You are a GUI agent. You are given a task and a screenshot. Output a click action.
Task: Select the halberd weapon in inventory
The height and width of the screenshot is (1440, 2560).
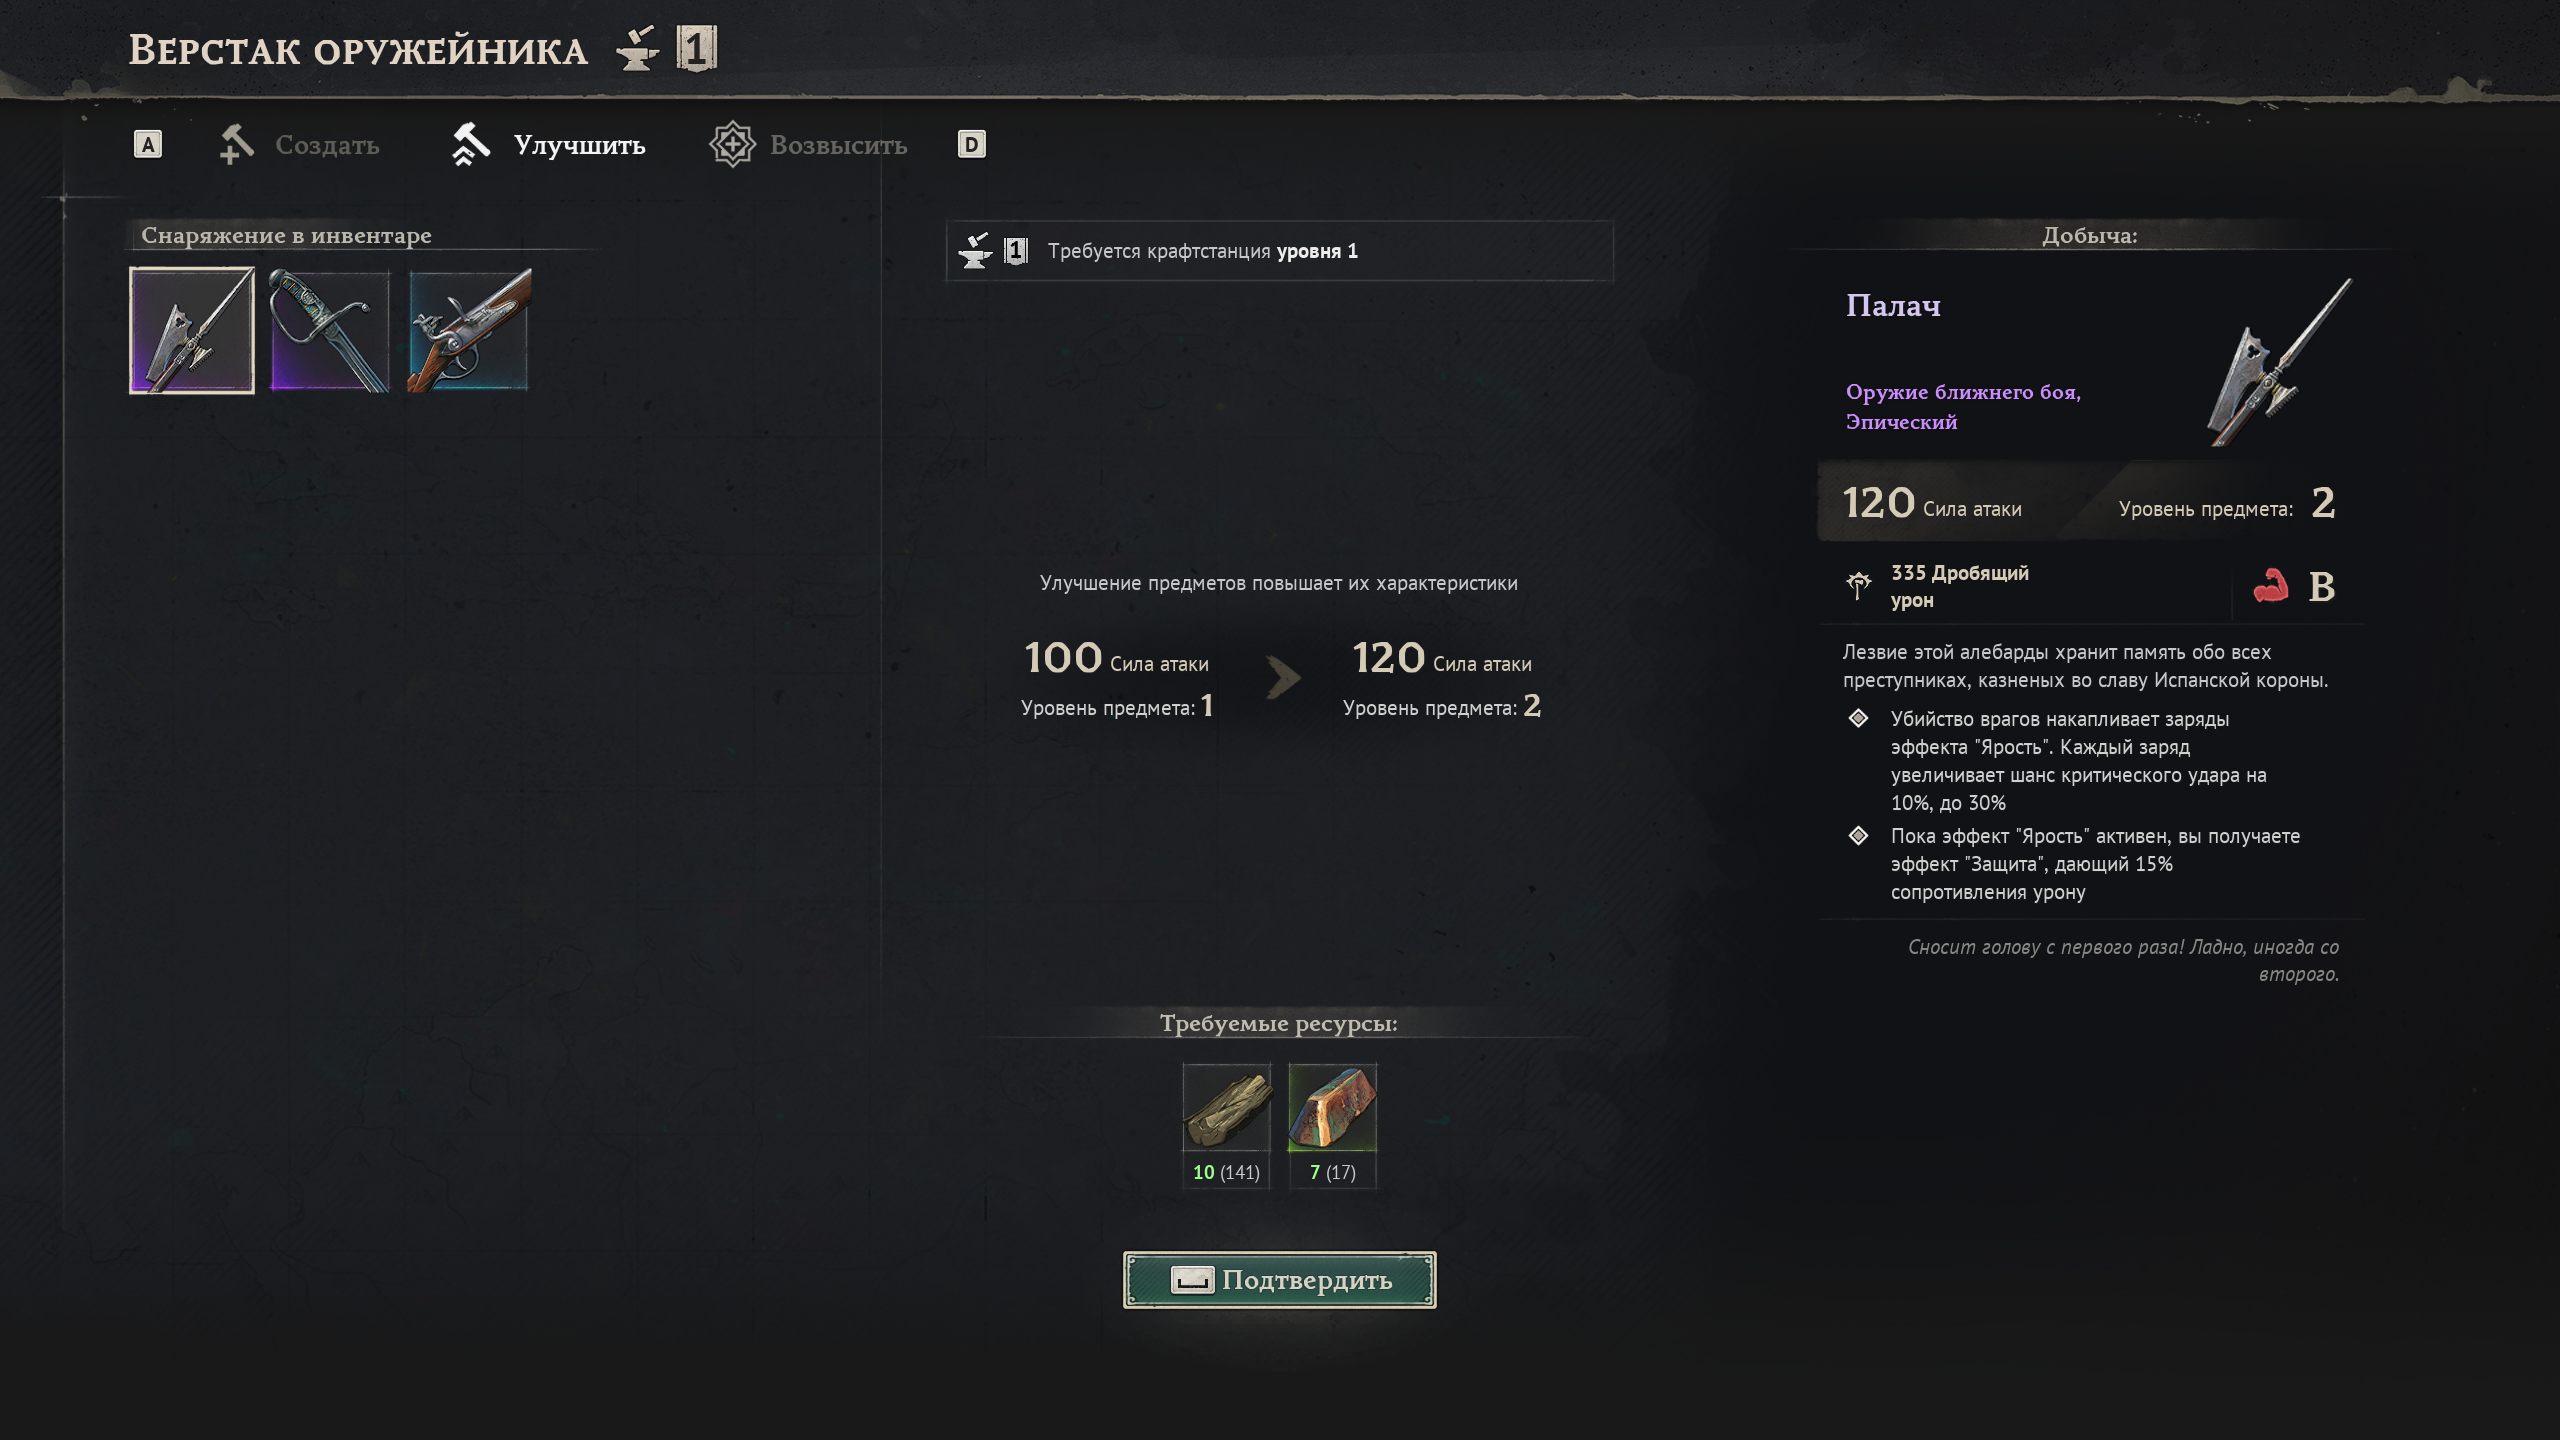point(192,330)
